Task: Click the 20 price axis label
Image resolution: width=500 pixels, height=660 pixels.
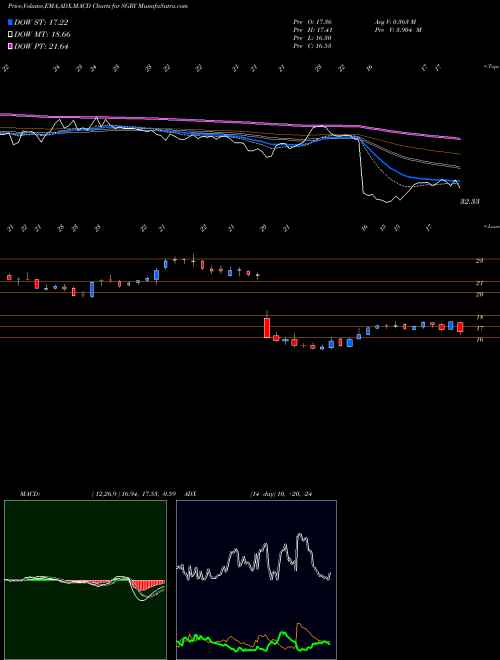Action: (479, 295)
